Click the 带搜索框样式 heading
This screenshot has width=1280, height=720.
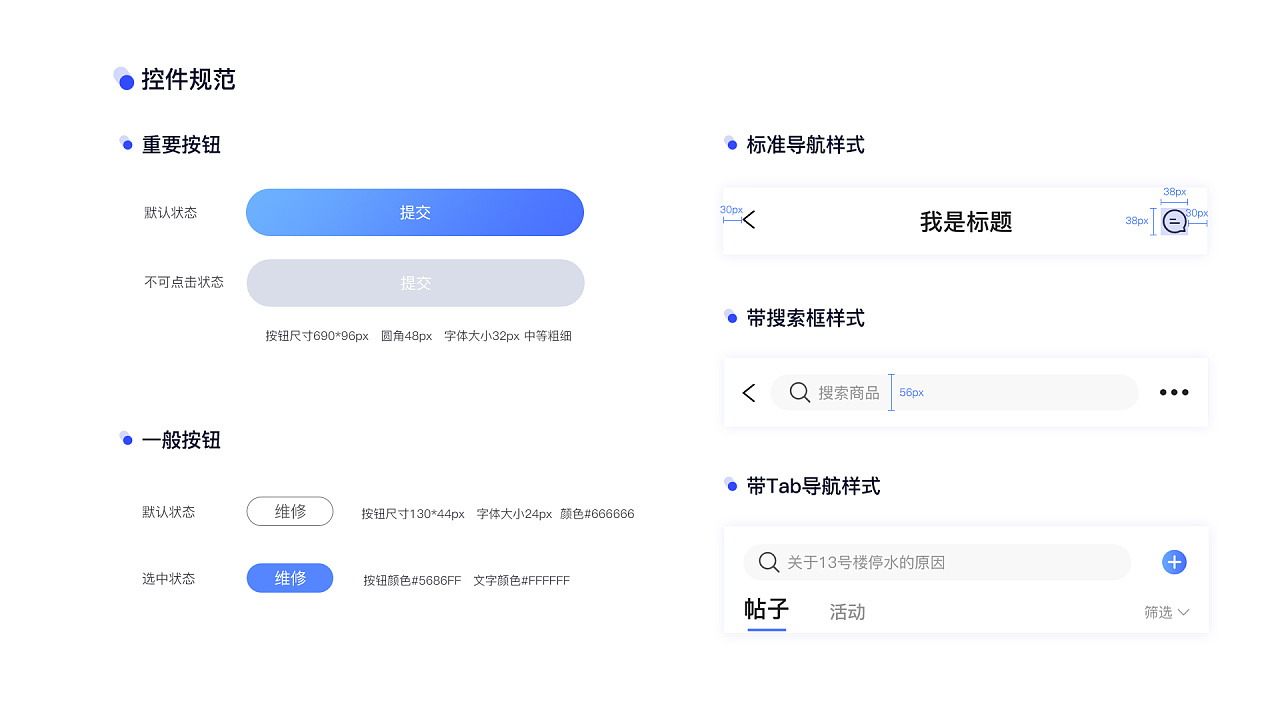pos(805,318)
